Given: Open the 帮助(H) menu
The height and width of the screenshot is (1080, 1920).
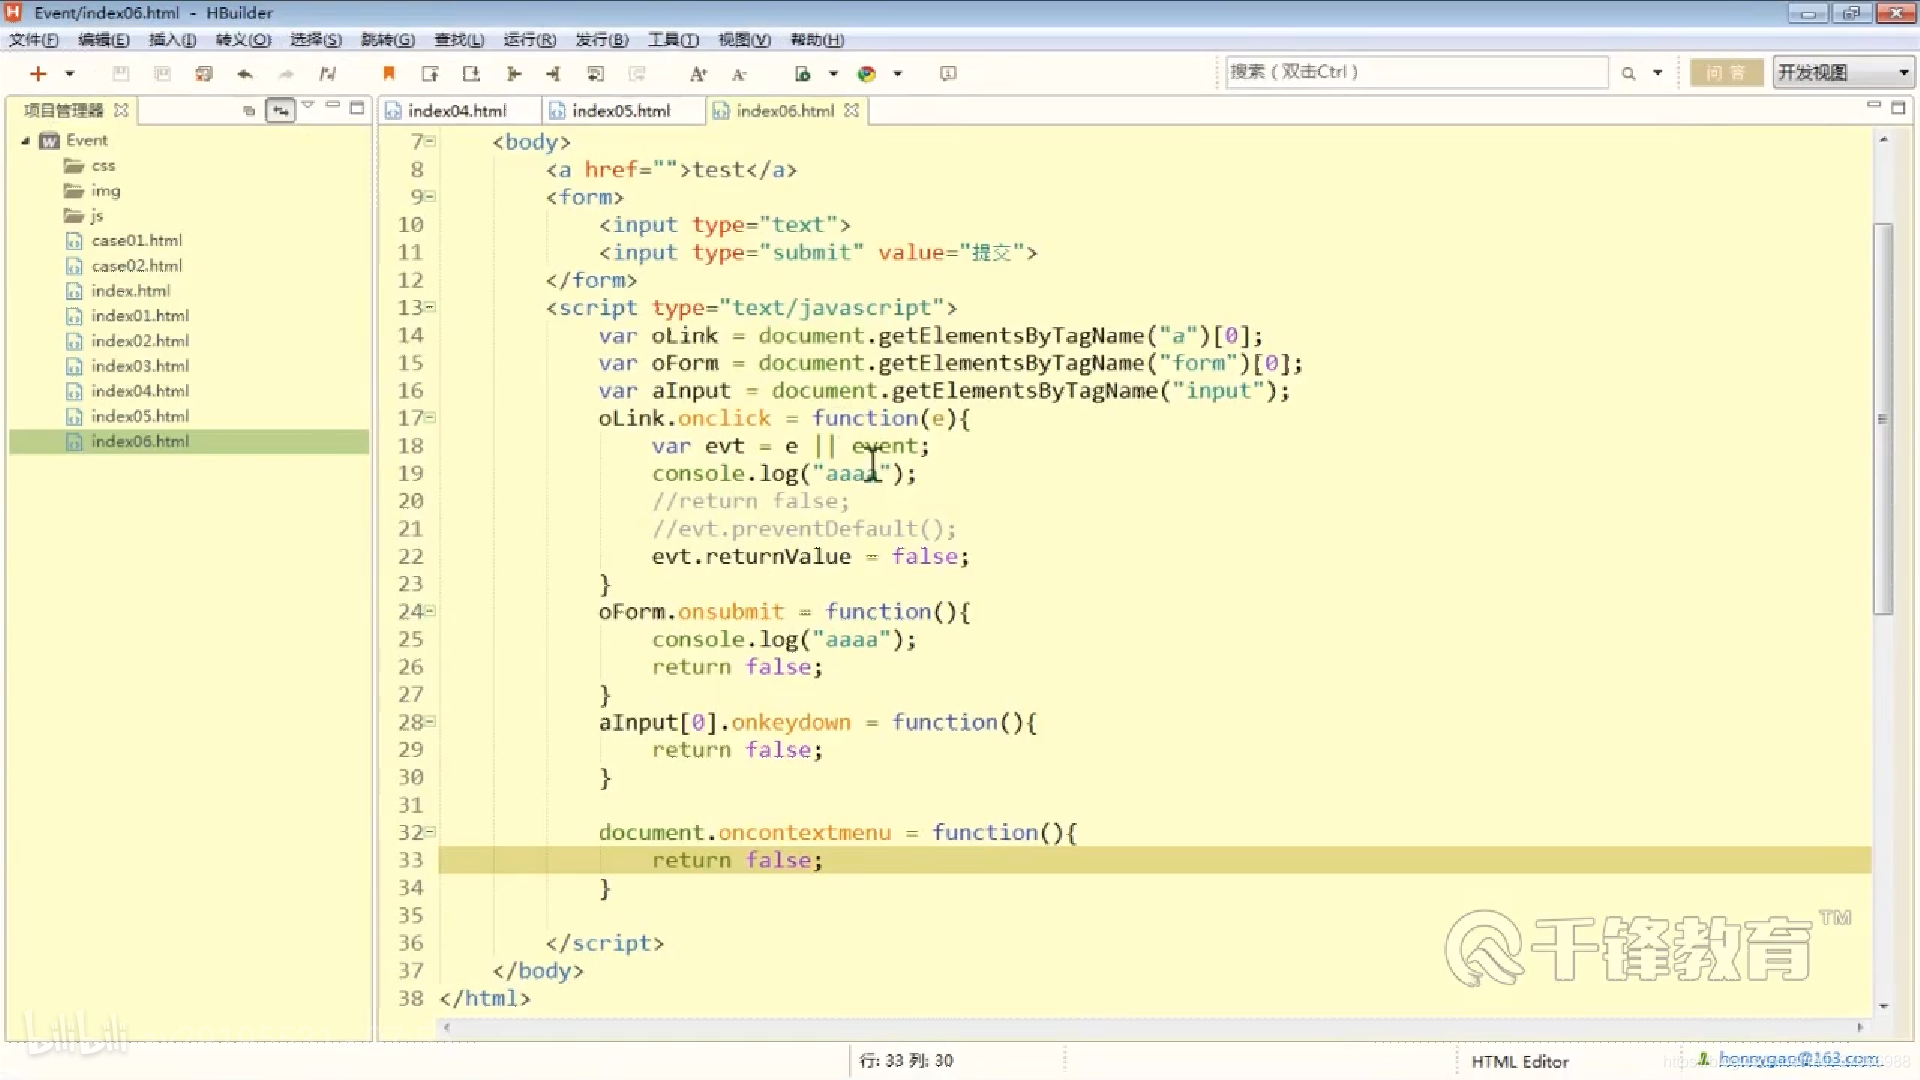Looking at the screenshot, I should tap(816, 40).
